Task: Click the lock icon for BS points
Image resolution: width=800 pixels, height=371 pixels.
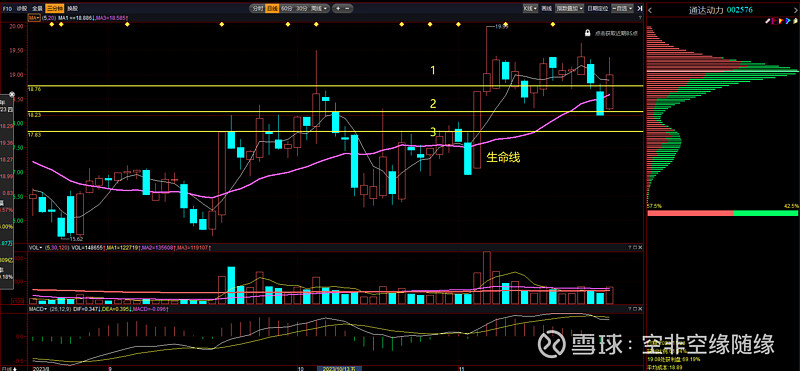Action: pos(588,33)
